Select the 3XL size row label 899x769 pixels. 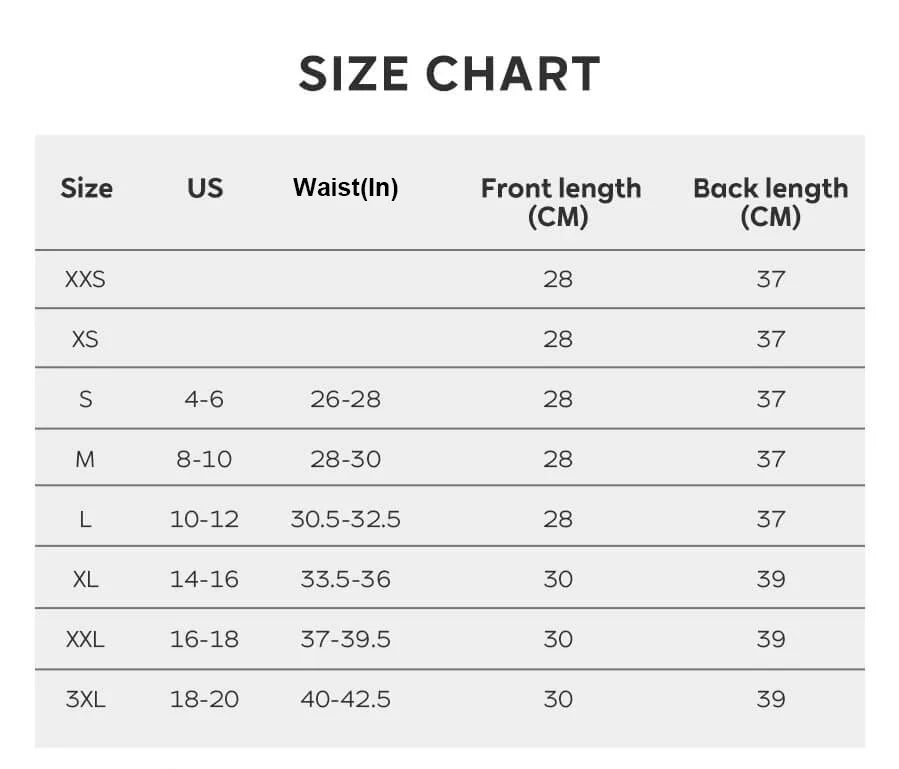point(85,699)
